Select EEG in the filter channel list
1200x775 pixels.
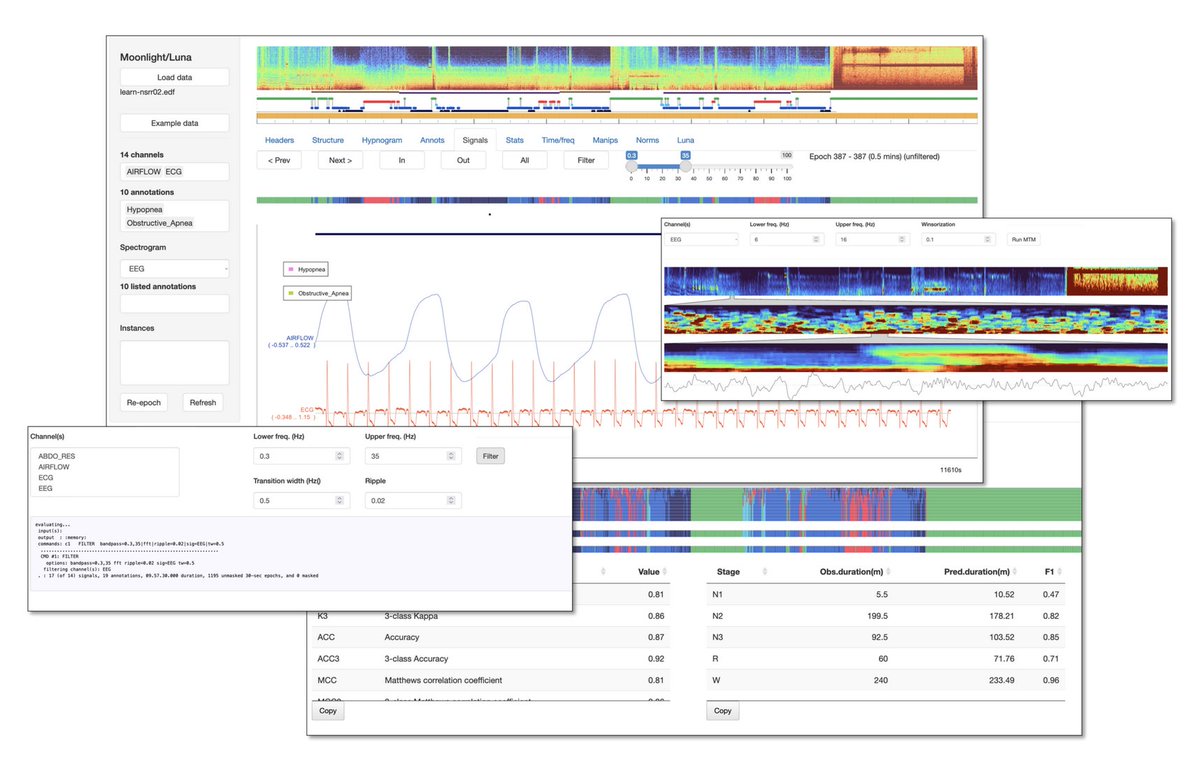coord(45,489)
